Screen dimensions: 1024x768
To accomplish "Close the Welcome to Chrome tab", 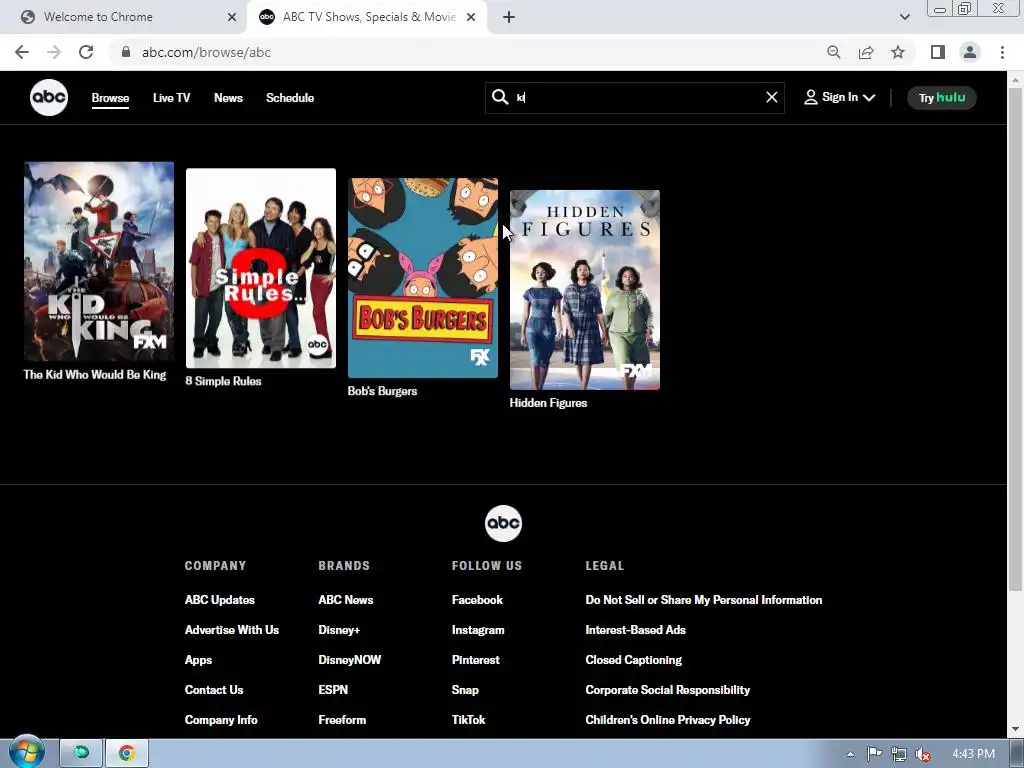I will tap(232, 17).
